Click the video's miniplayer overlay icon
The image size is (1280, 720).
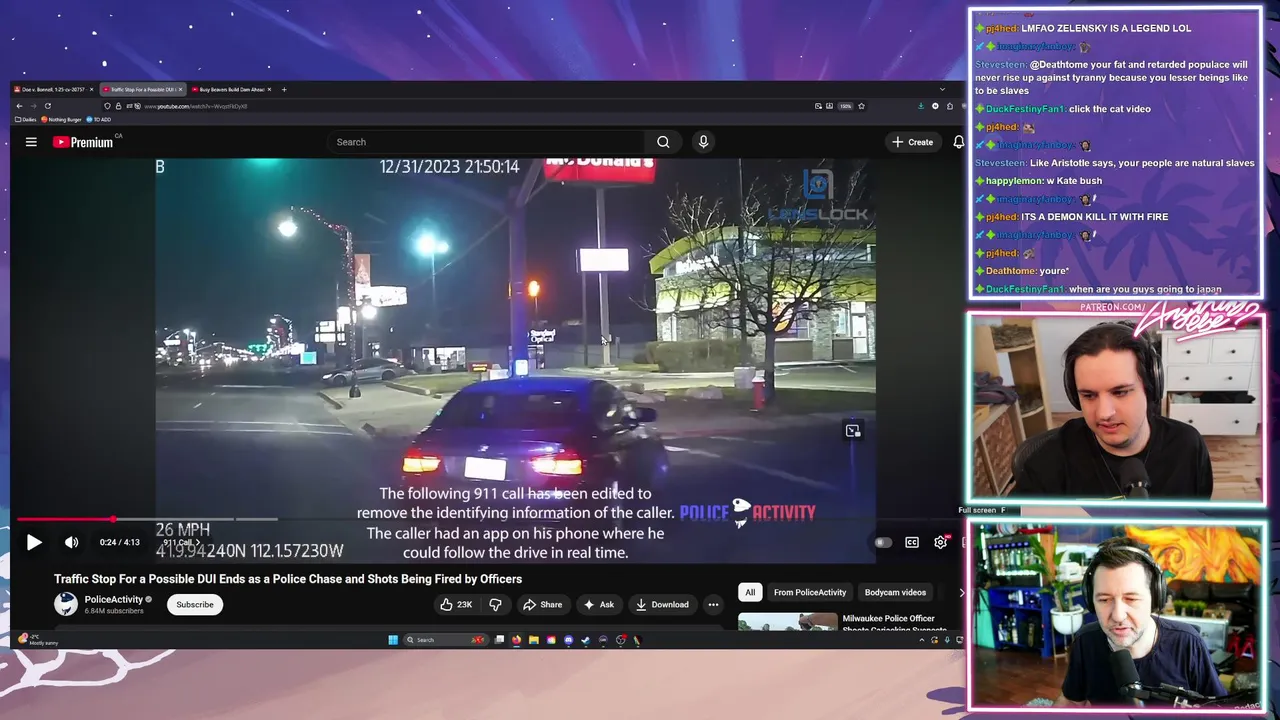point(853,431)
